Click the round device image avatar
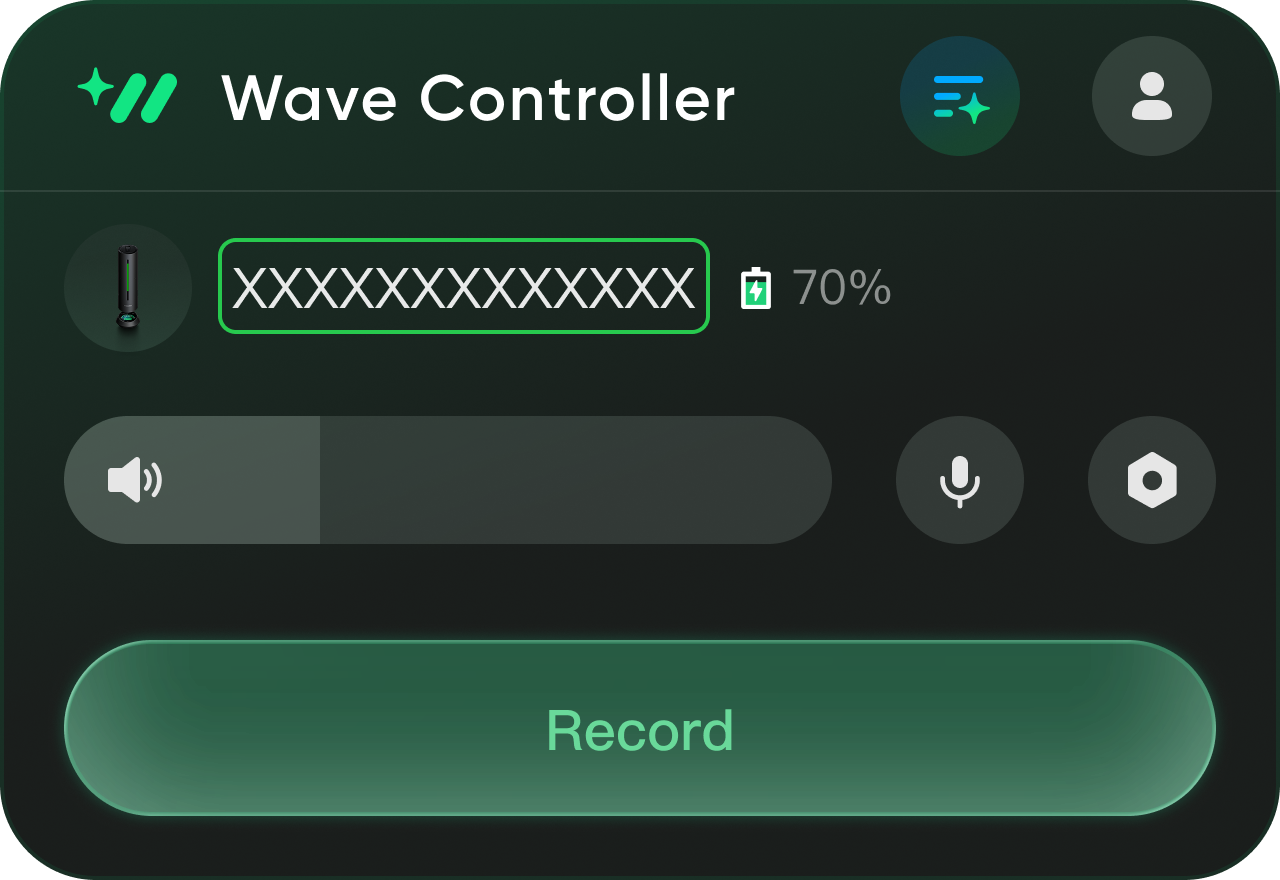This screenshot has width=1280, height=880. [x=128, y=288]
